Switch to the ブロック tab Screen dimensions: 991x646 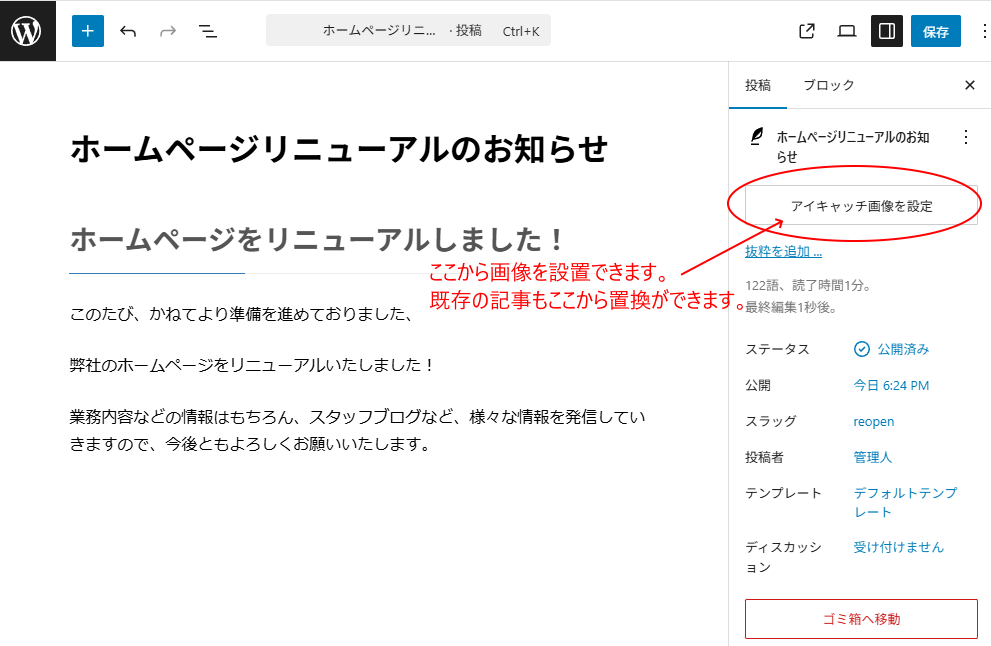pos(828,86)
